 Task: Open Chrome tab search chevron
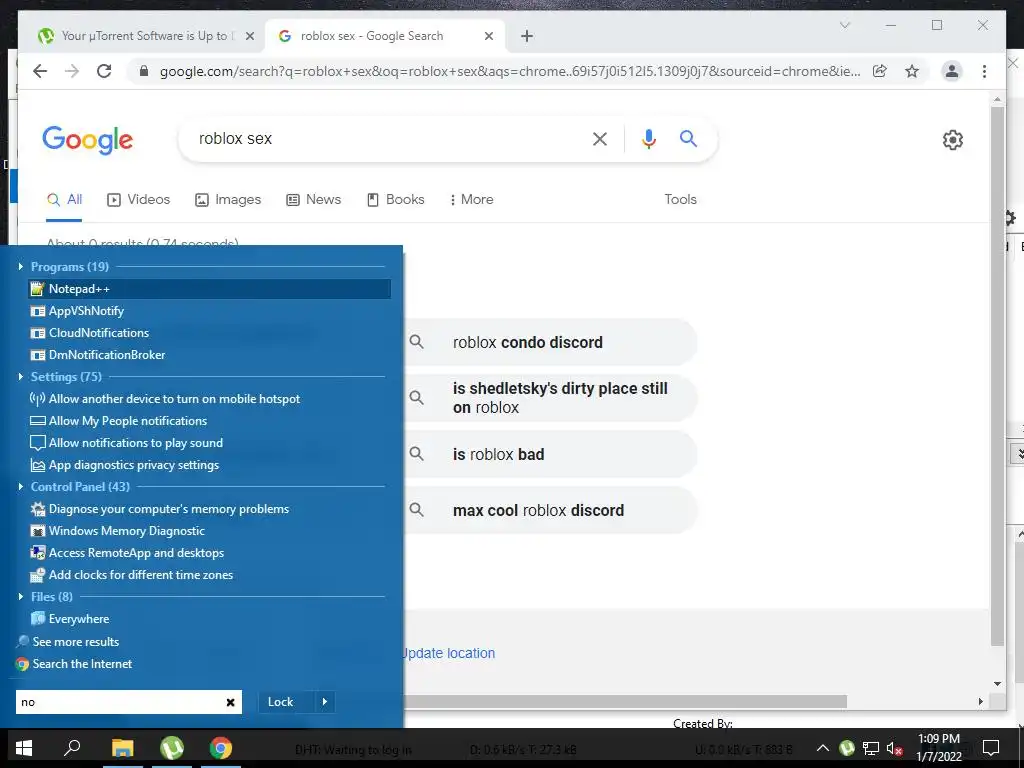[844, 25]
